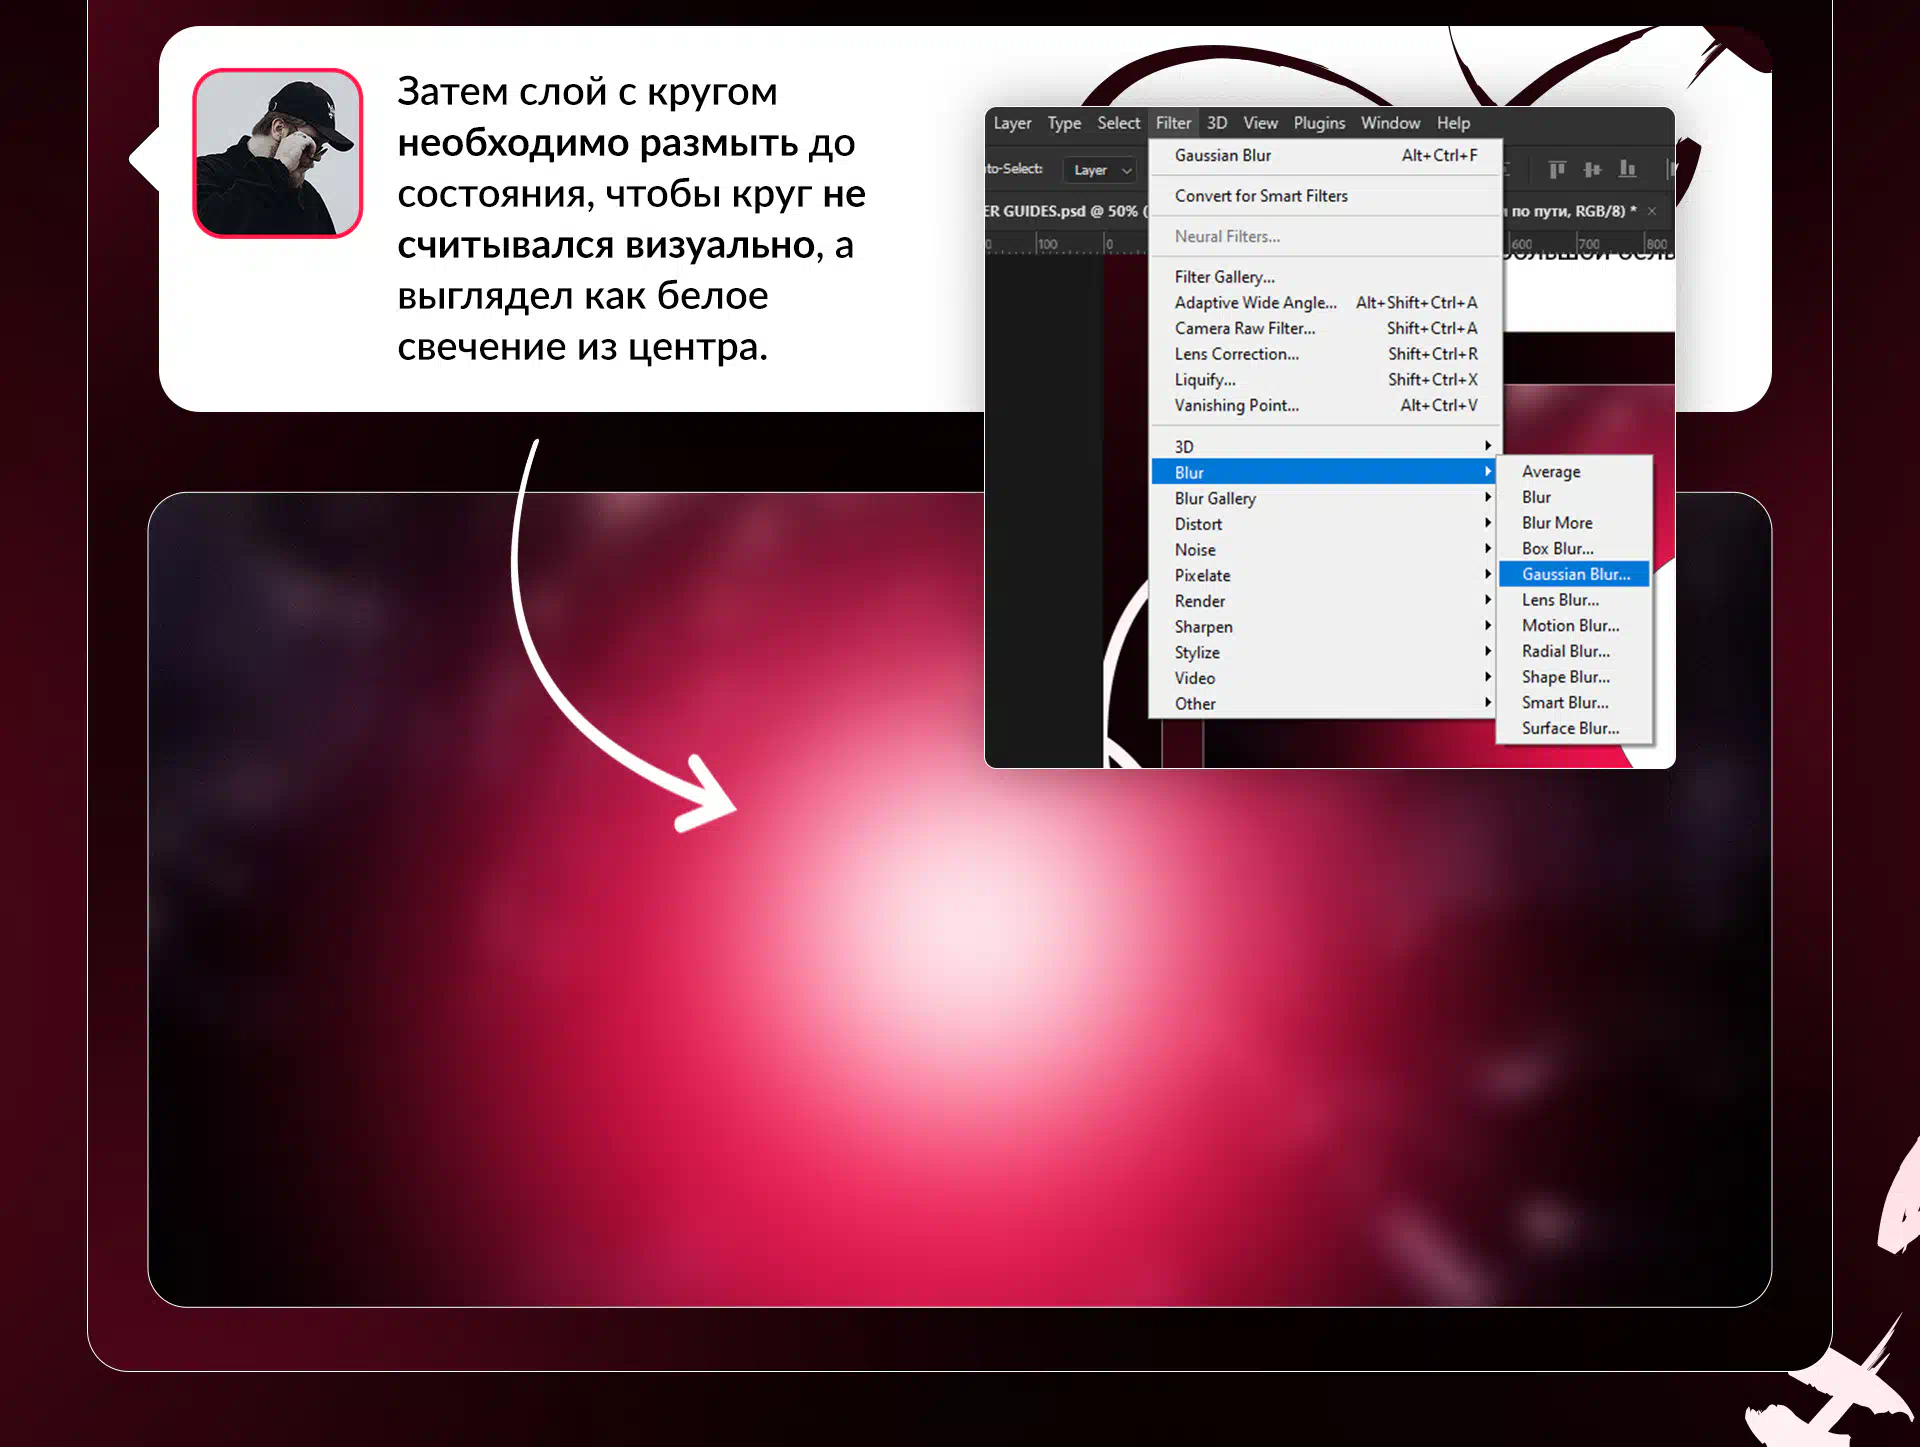The width and height of the screenshot is (1920, 1447).
Task: Click the author avatar photo
Action: tap(277, 153)
